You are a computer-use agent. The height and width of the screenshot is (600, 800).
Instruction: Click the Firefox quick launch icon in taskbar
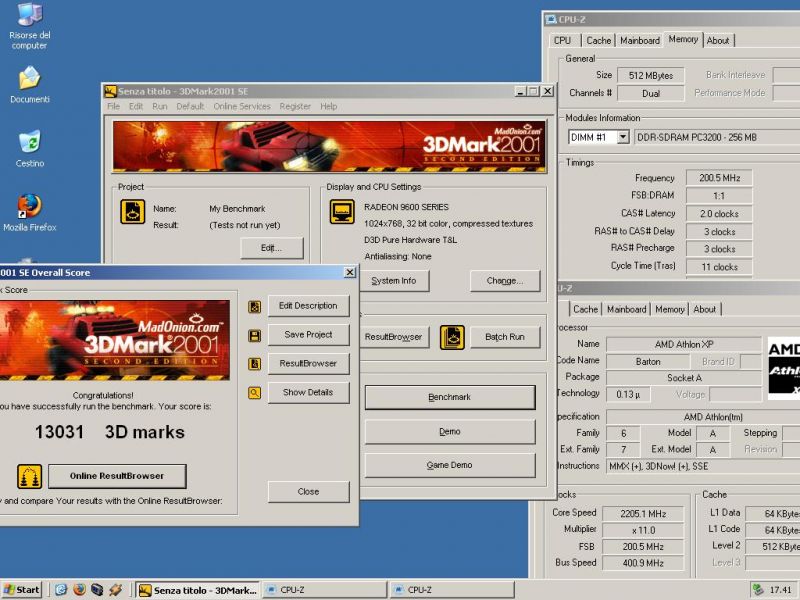click(79, 590)
